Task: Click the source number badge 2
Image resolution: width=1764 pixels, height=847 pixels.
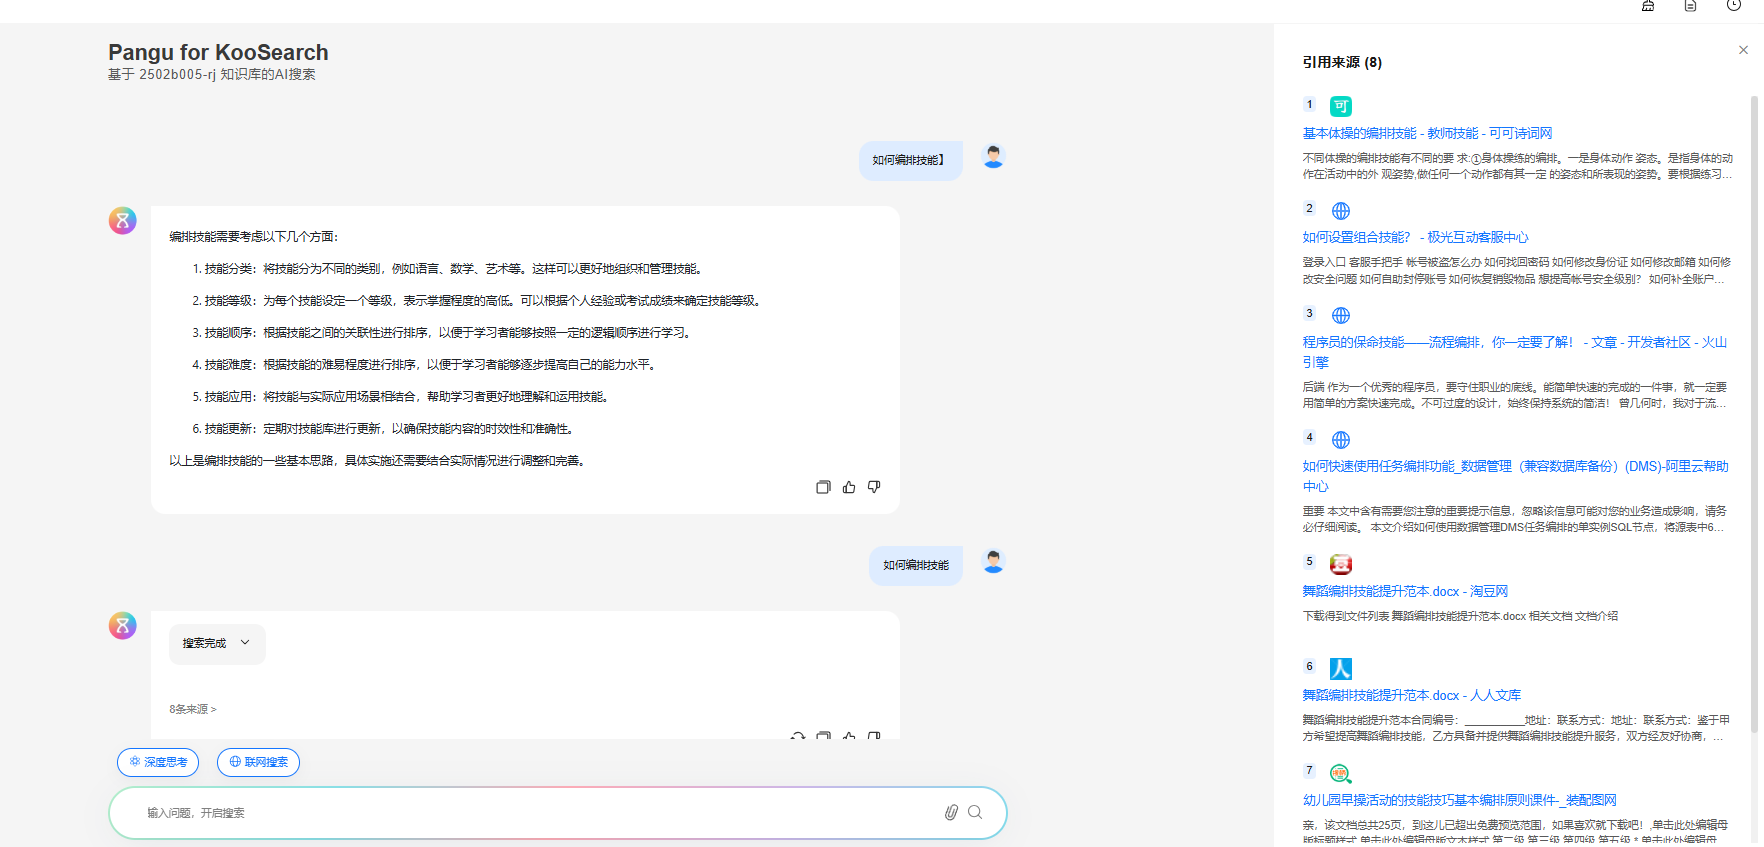Action: (x=1309, y=208)
